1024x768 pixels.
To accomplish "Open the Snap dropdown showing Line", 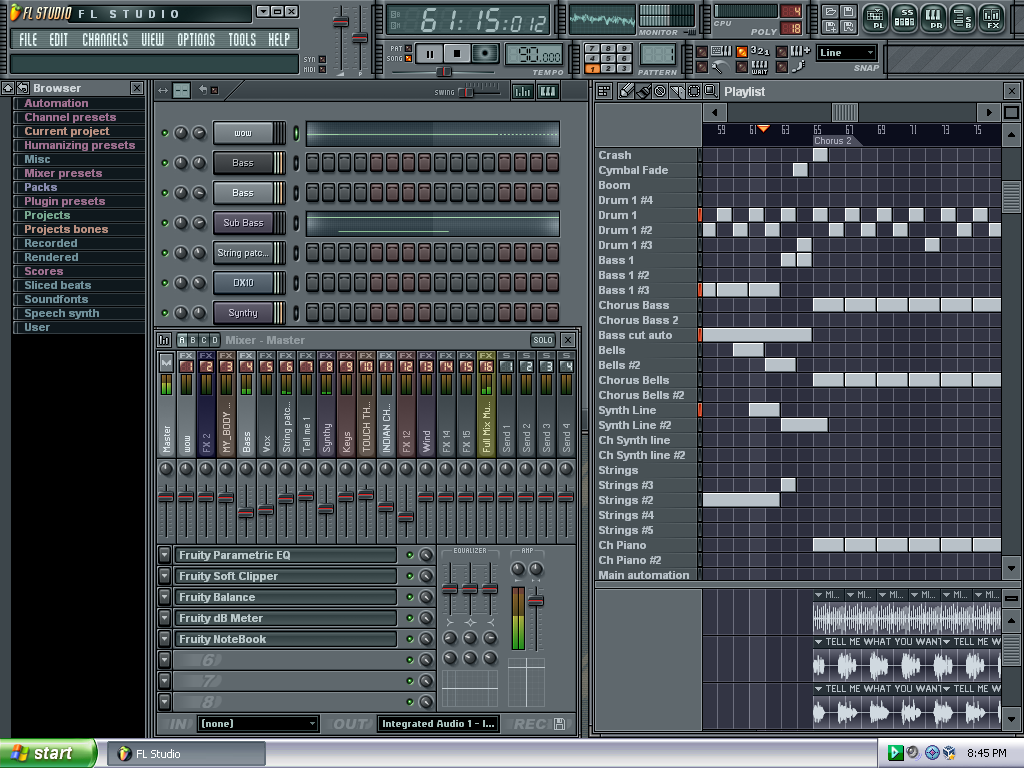I will click(846, 53).
